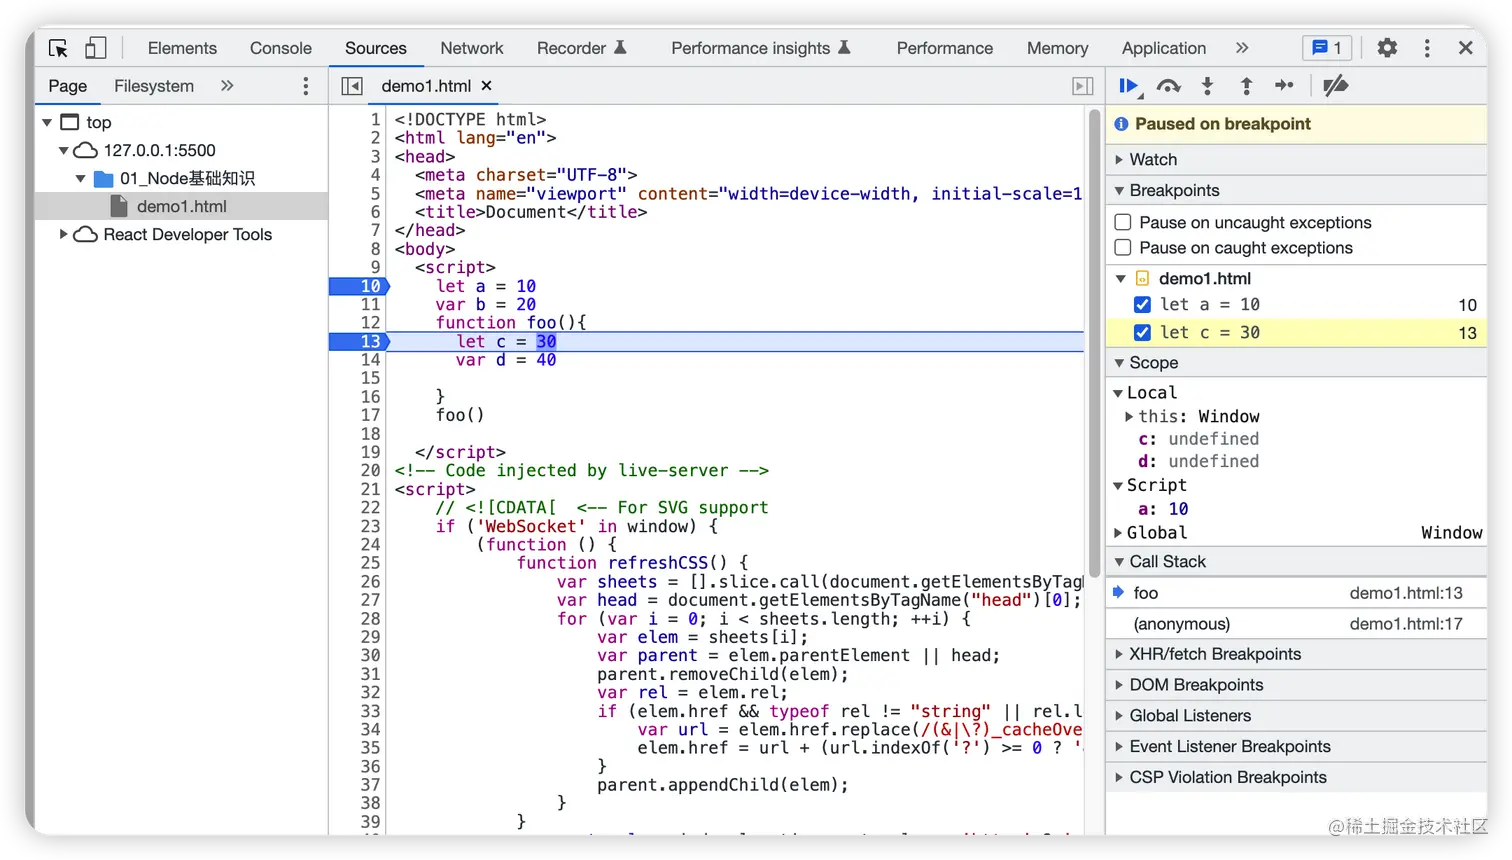Hide the debugger sidebar toggle icon
Image resolution: width=1512 pixels, height=860 pixels.
(x=1083, y=86)
